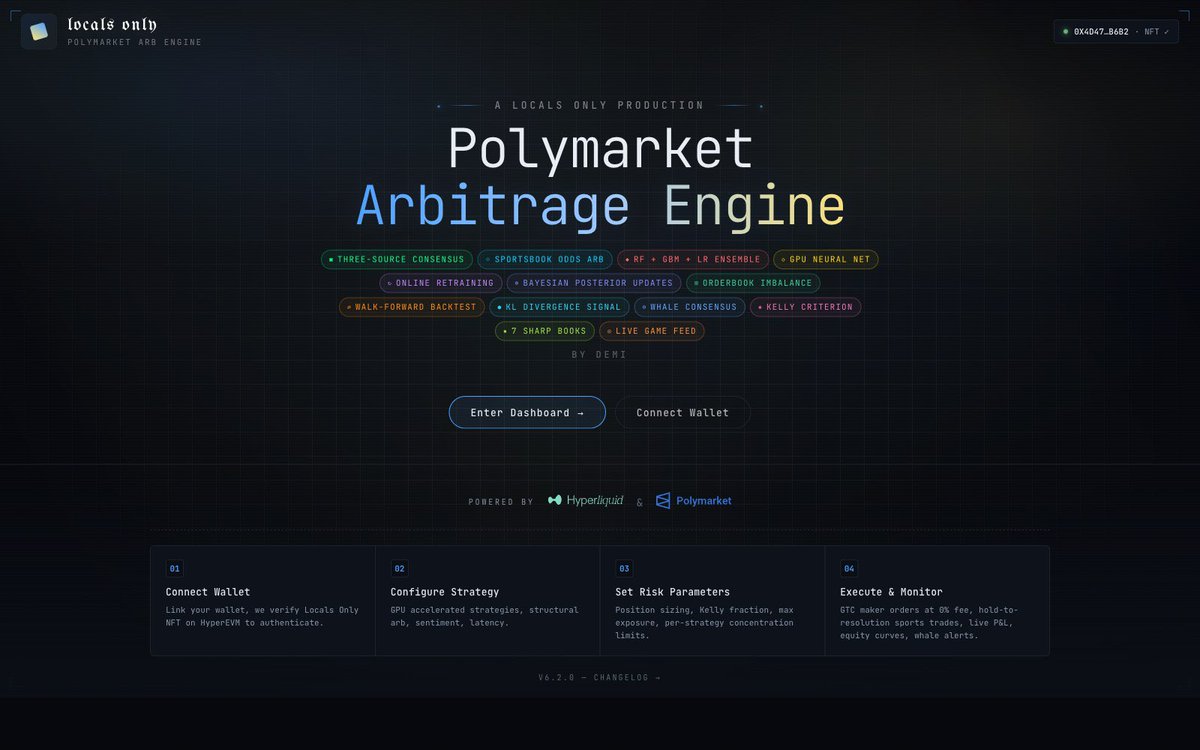The image size is (1200, 750).
Task: Click the POWERED BY label
Action: click(501, 502)
